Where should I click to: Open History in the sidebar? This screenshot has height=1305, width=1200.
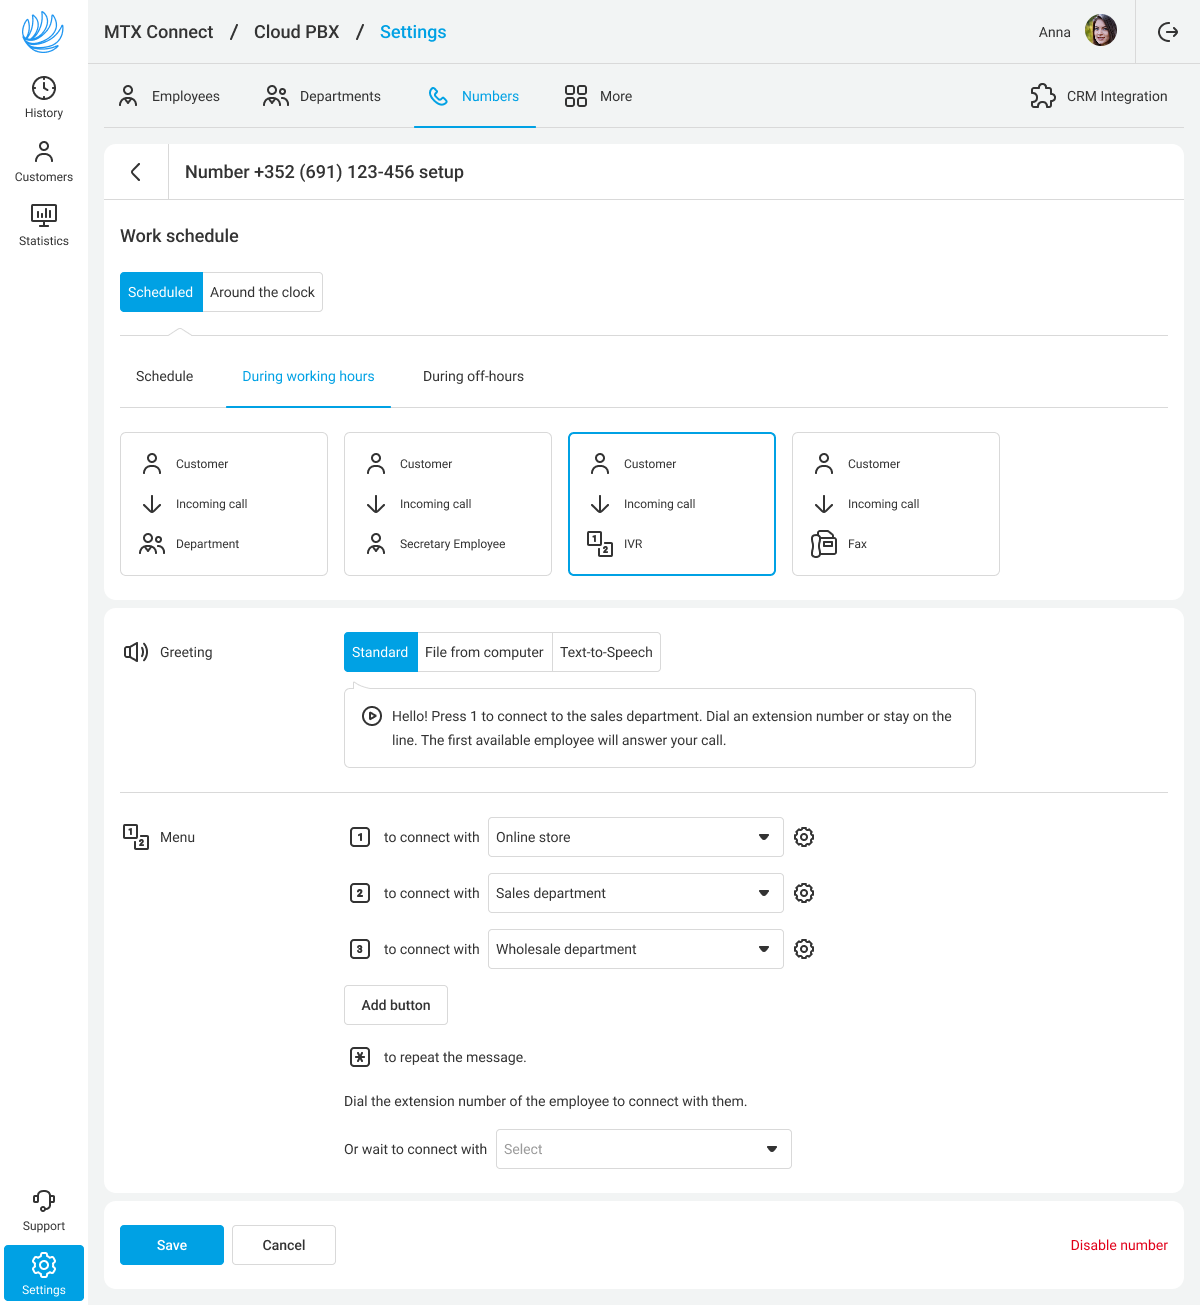[44, 97]
